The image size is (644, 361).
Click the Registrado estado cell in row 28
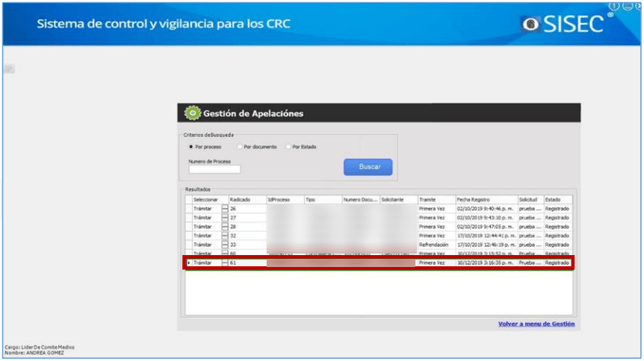coord(557,227)
